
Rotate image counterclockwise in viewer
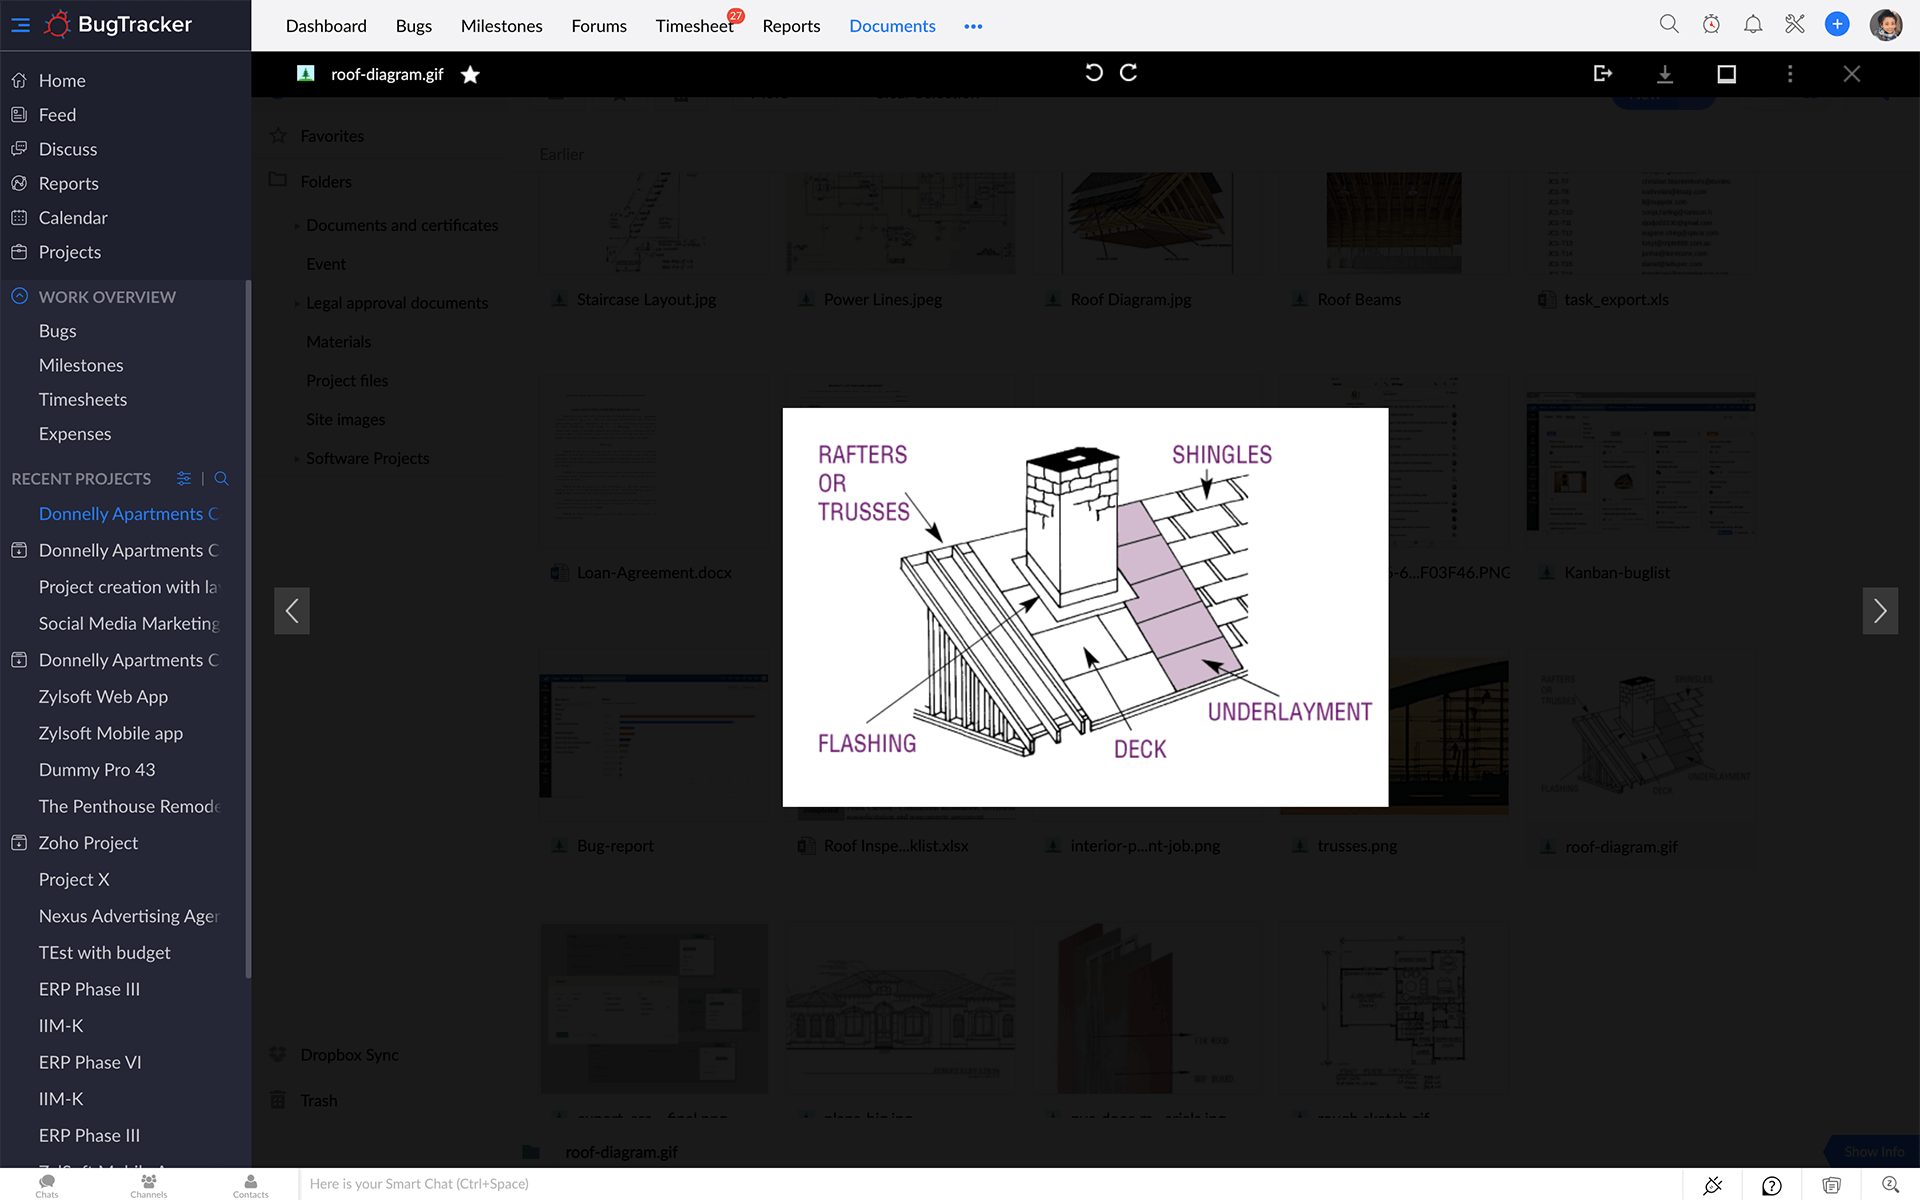point(1094,73)
